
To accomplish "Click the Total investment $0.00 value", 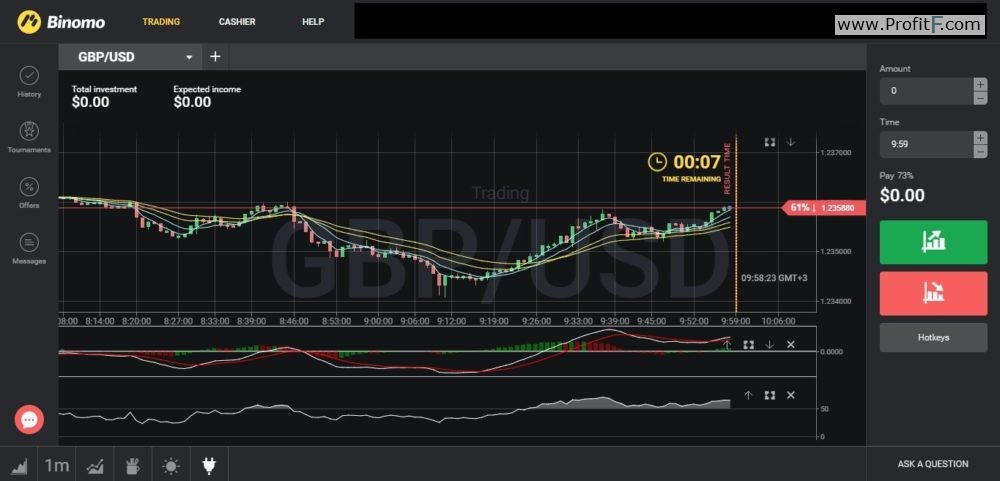I will coord(91,102).
